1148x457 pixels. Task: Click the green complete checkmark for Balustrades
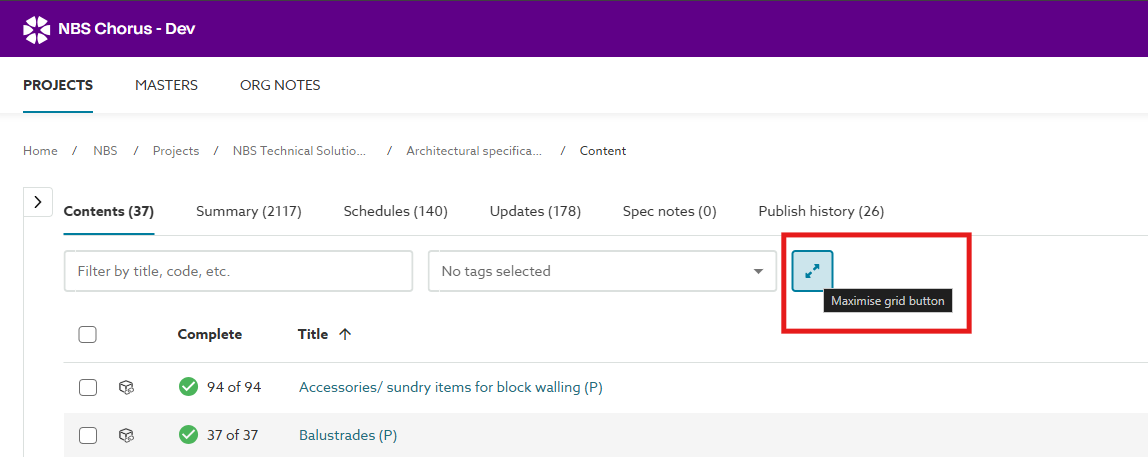(188, 435)
